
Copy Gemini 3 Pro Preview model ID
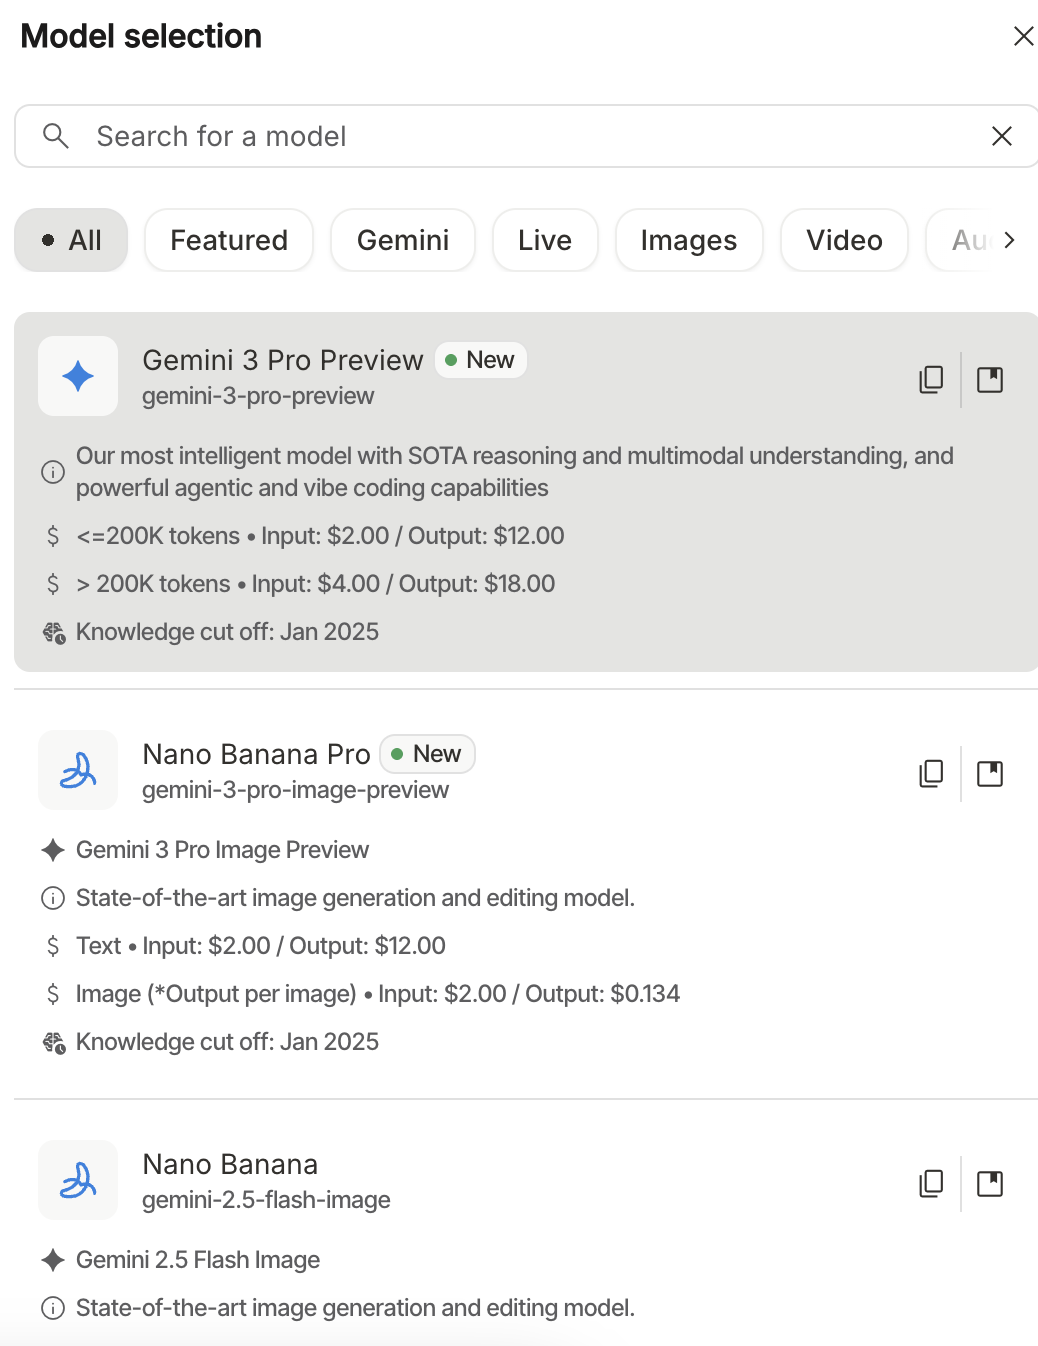tap(931, 380)
